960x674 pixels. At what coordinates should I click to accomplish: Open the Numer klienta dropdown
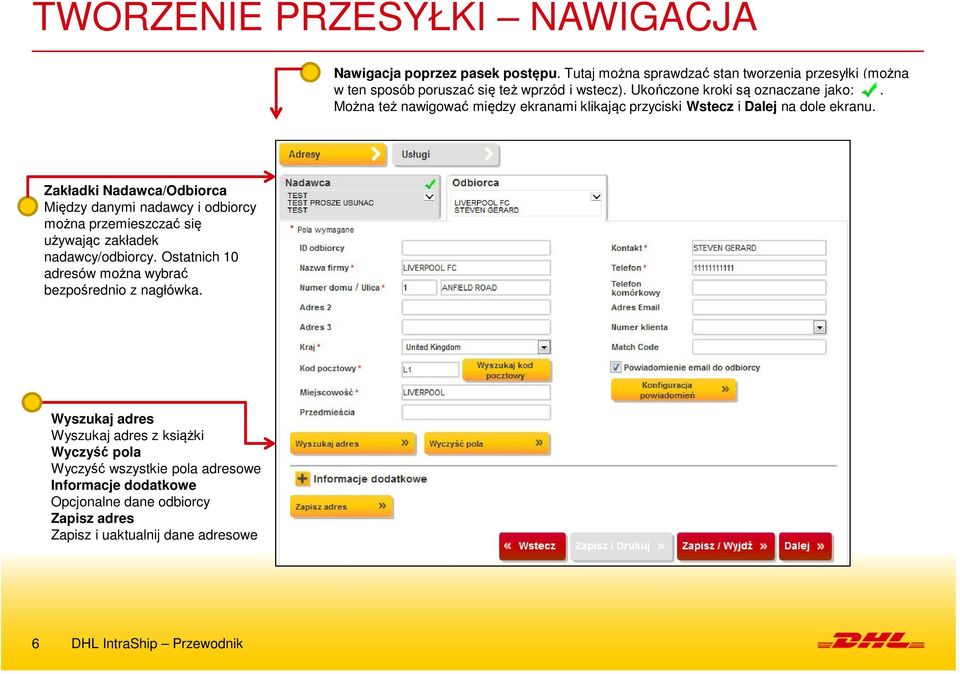(819, 328)
